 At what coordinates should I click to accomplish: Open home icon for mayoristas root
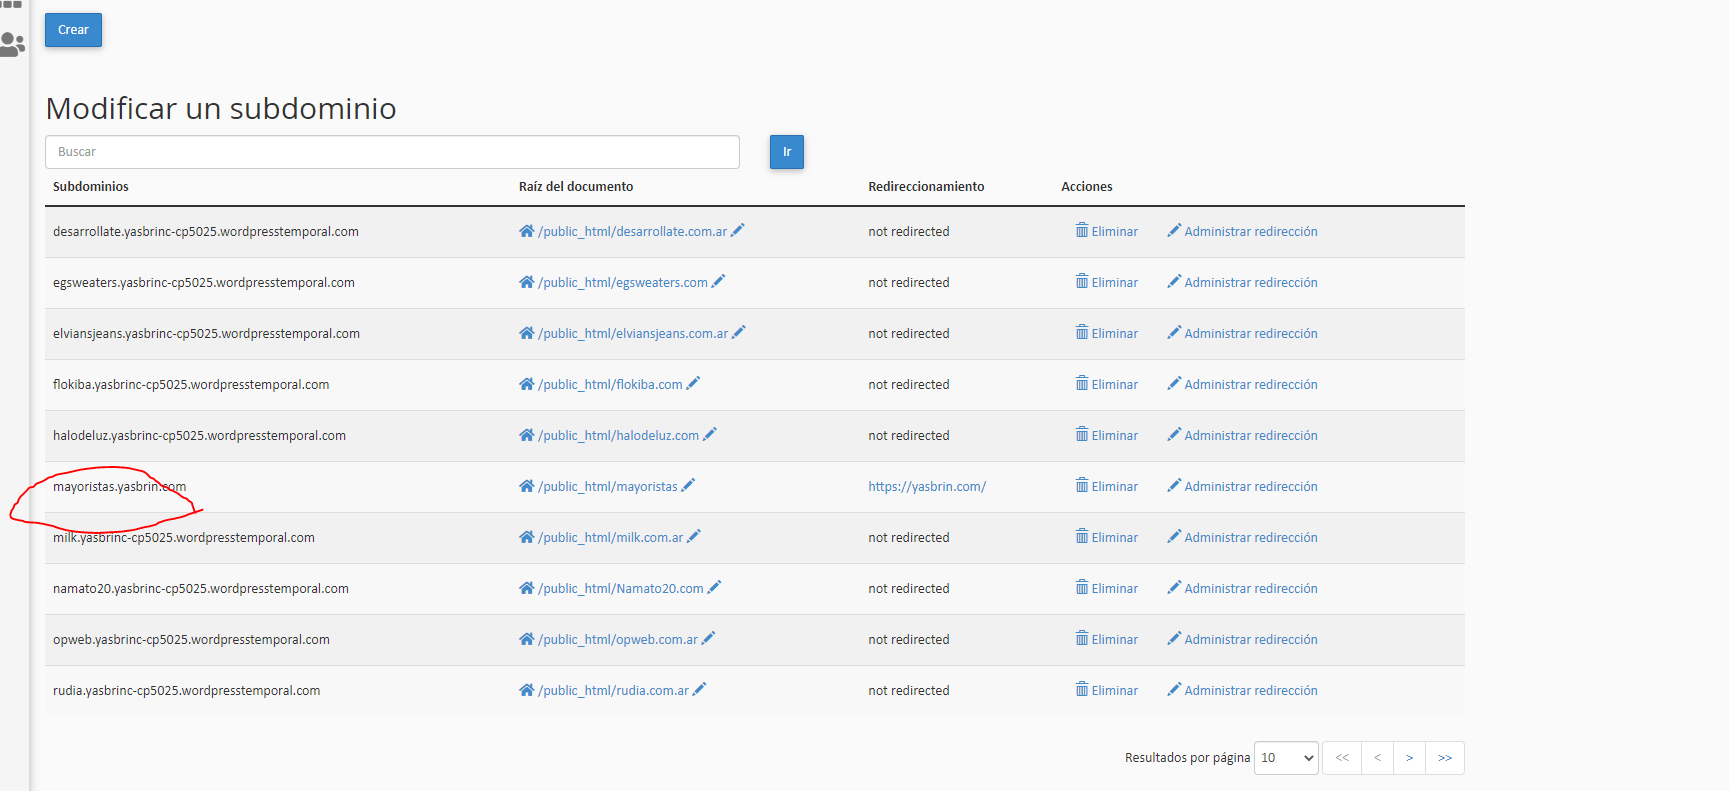pos(527,486)
